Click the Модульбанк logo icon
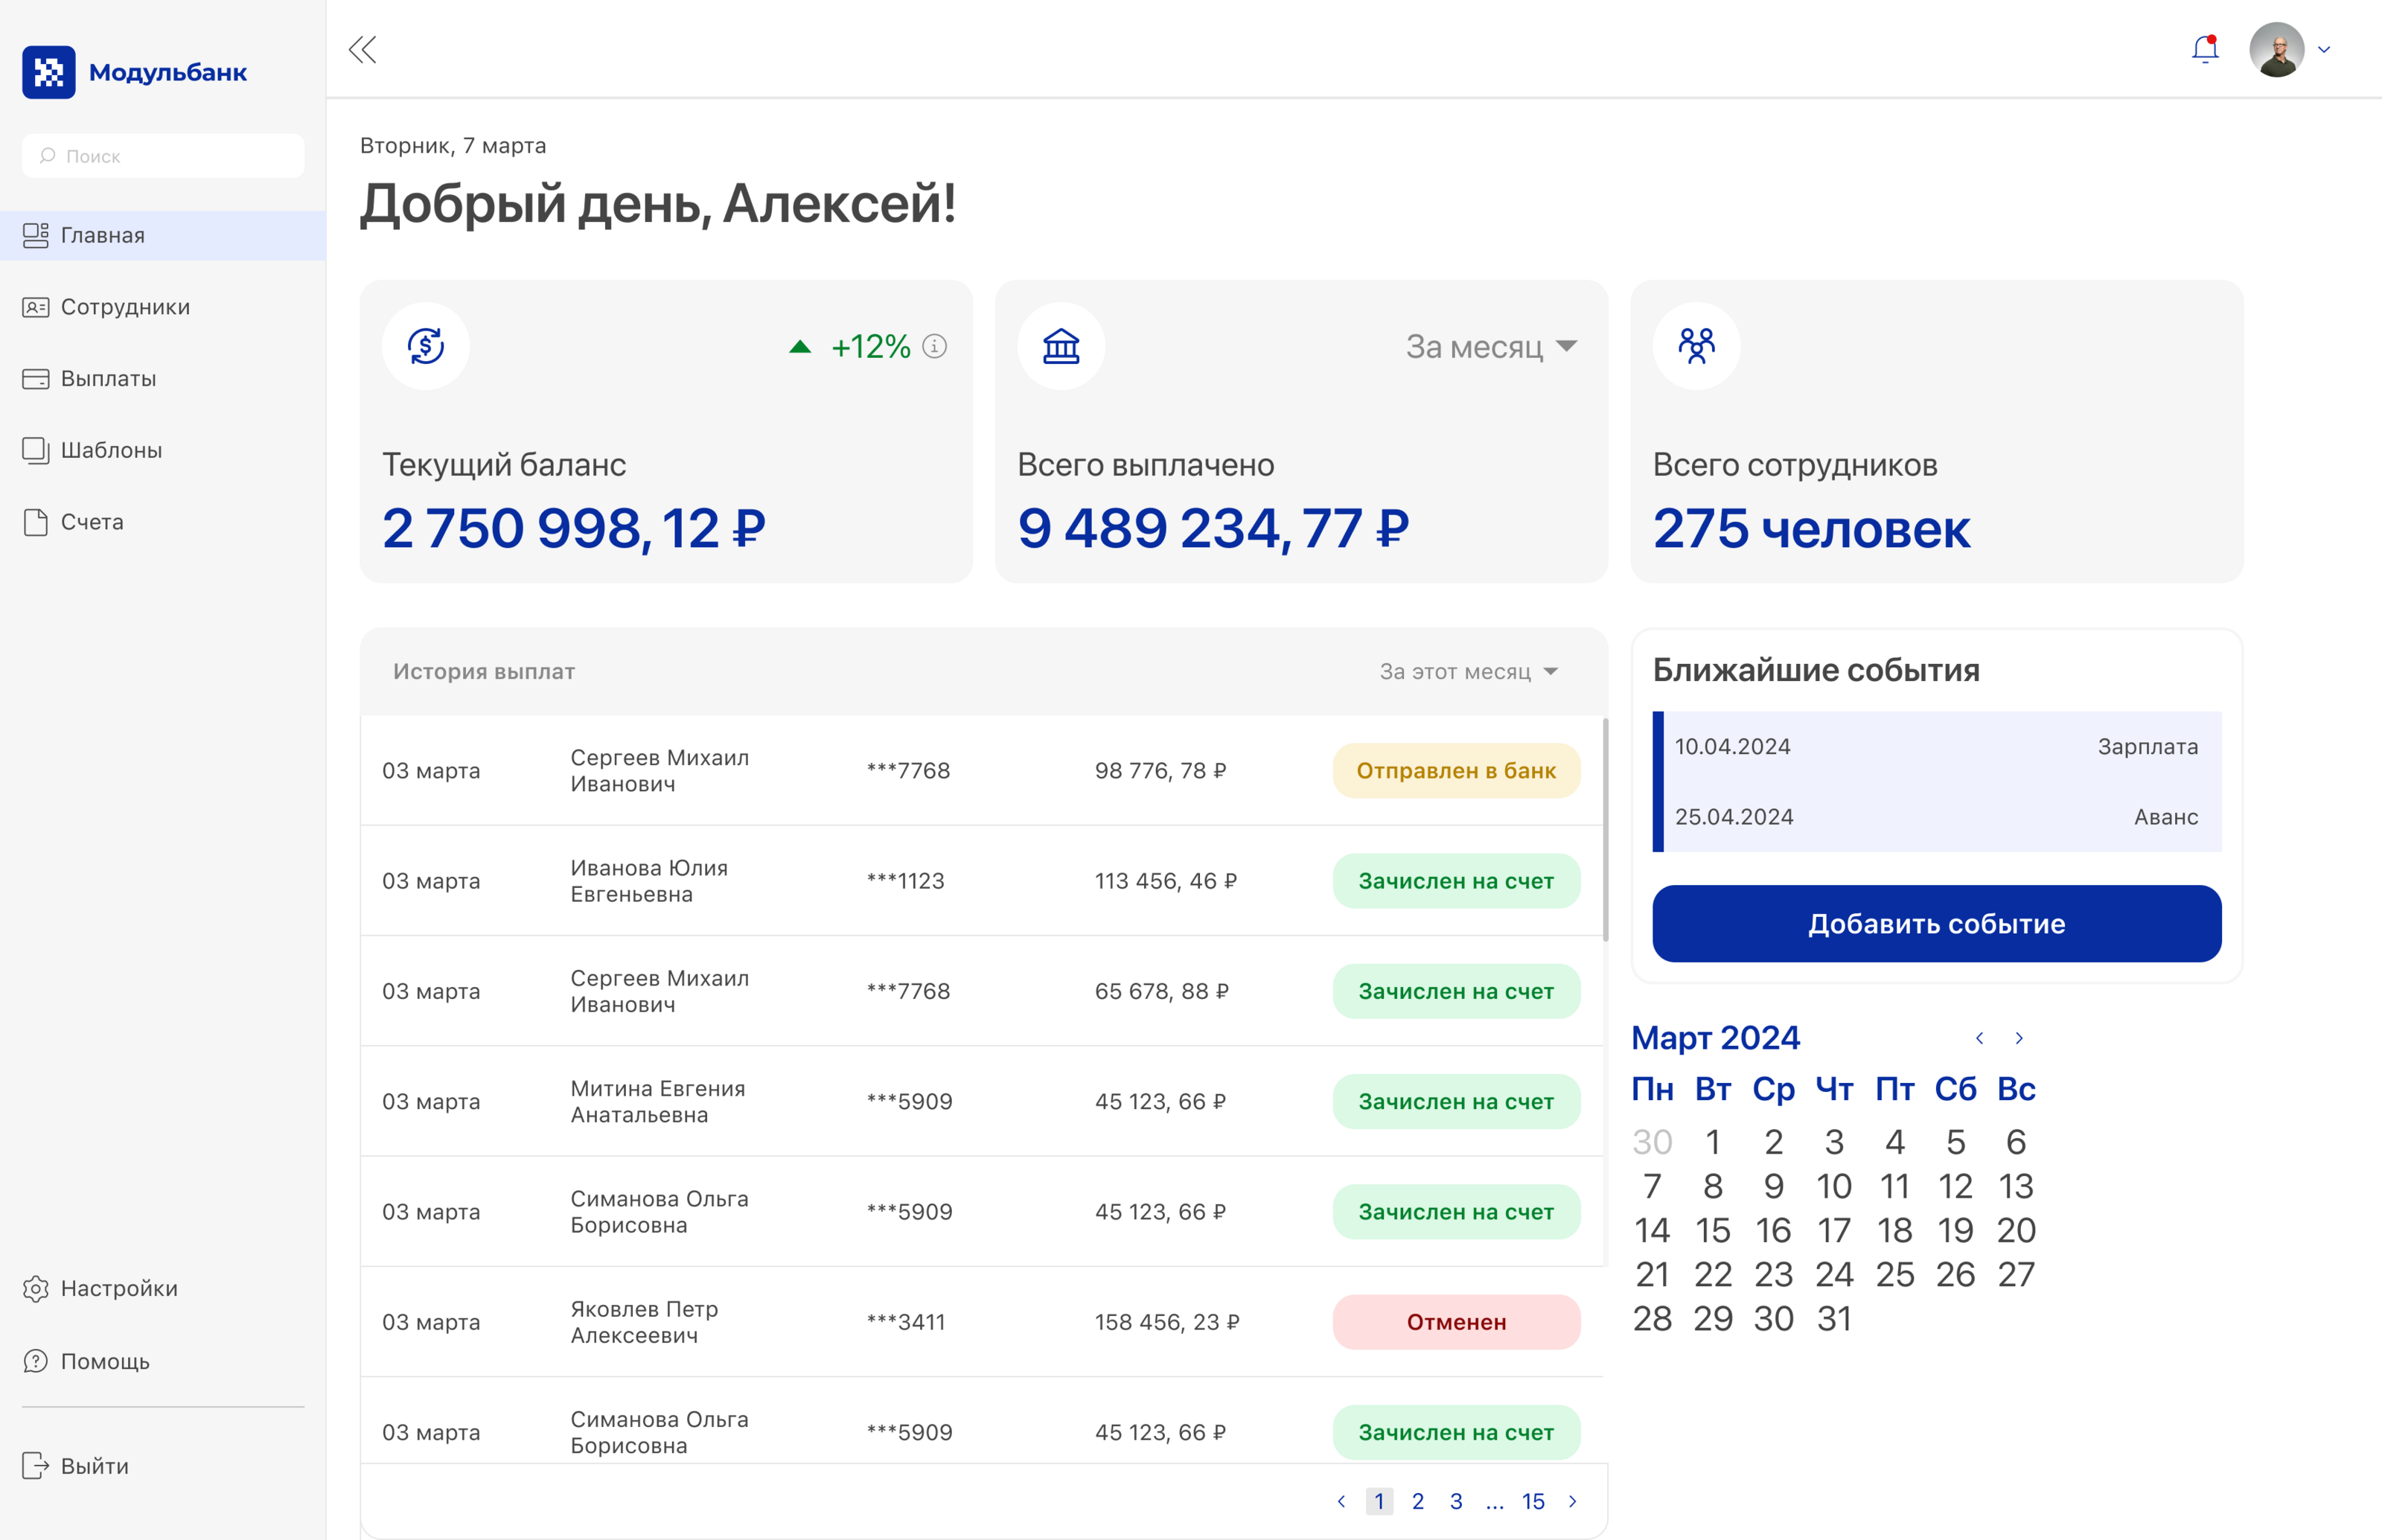 point(48,72)
